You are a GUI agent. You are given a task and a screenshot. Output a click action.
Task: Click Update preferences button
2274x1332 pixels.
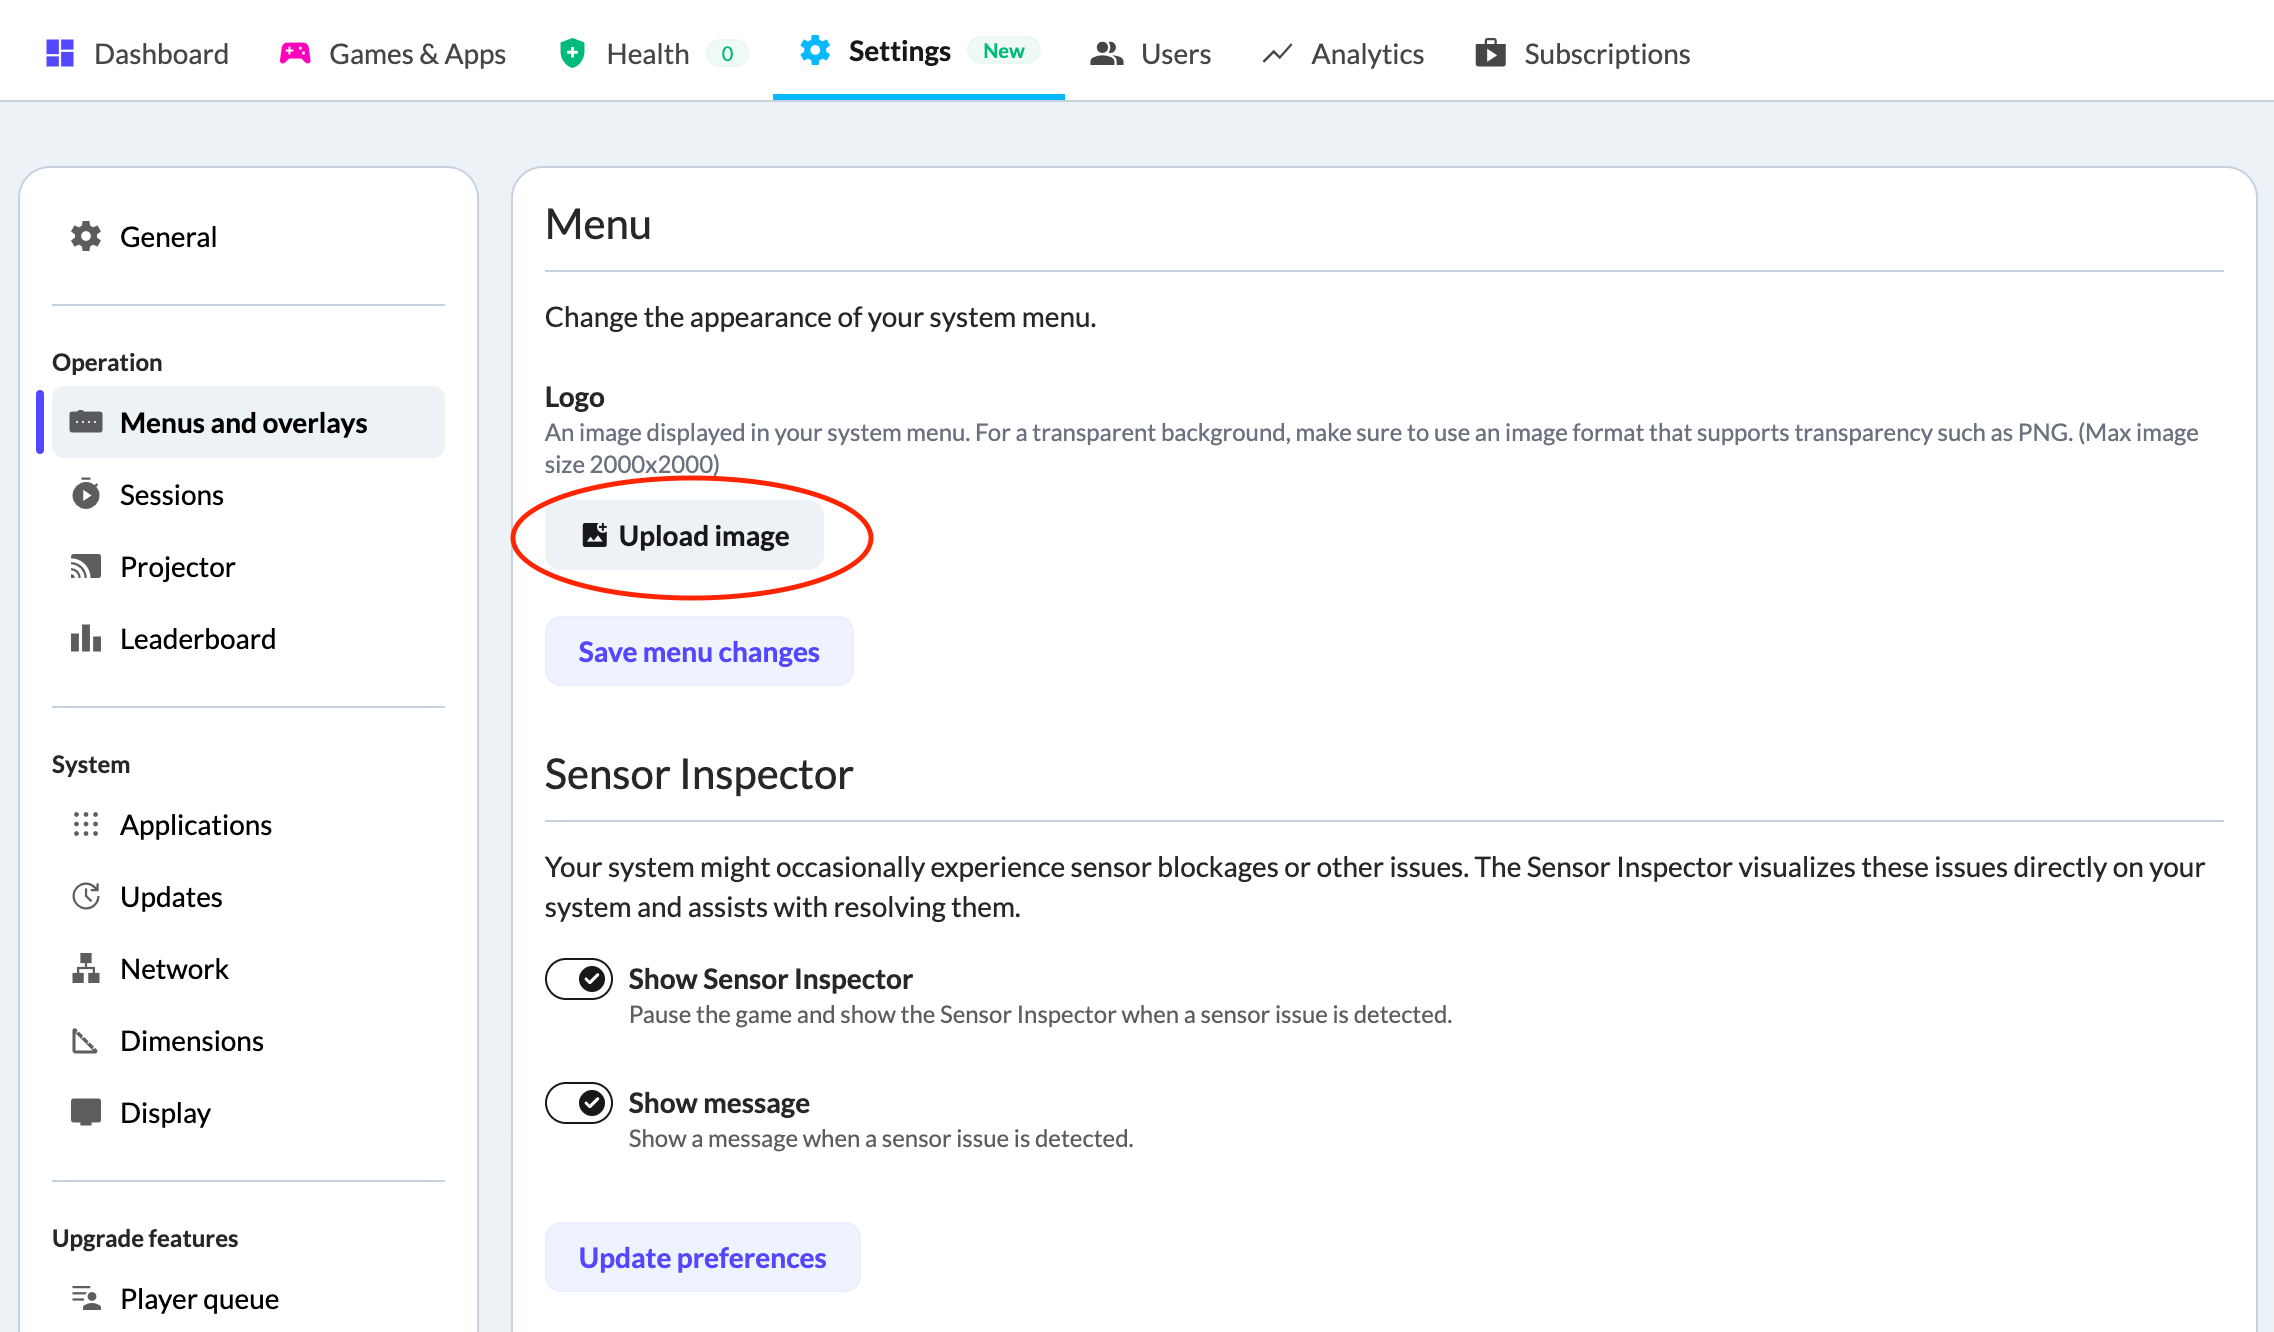click(x=702, y=1258)
